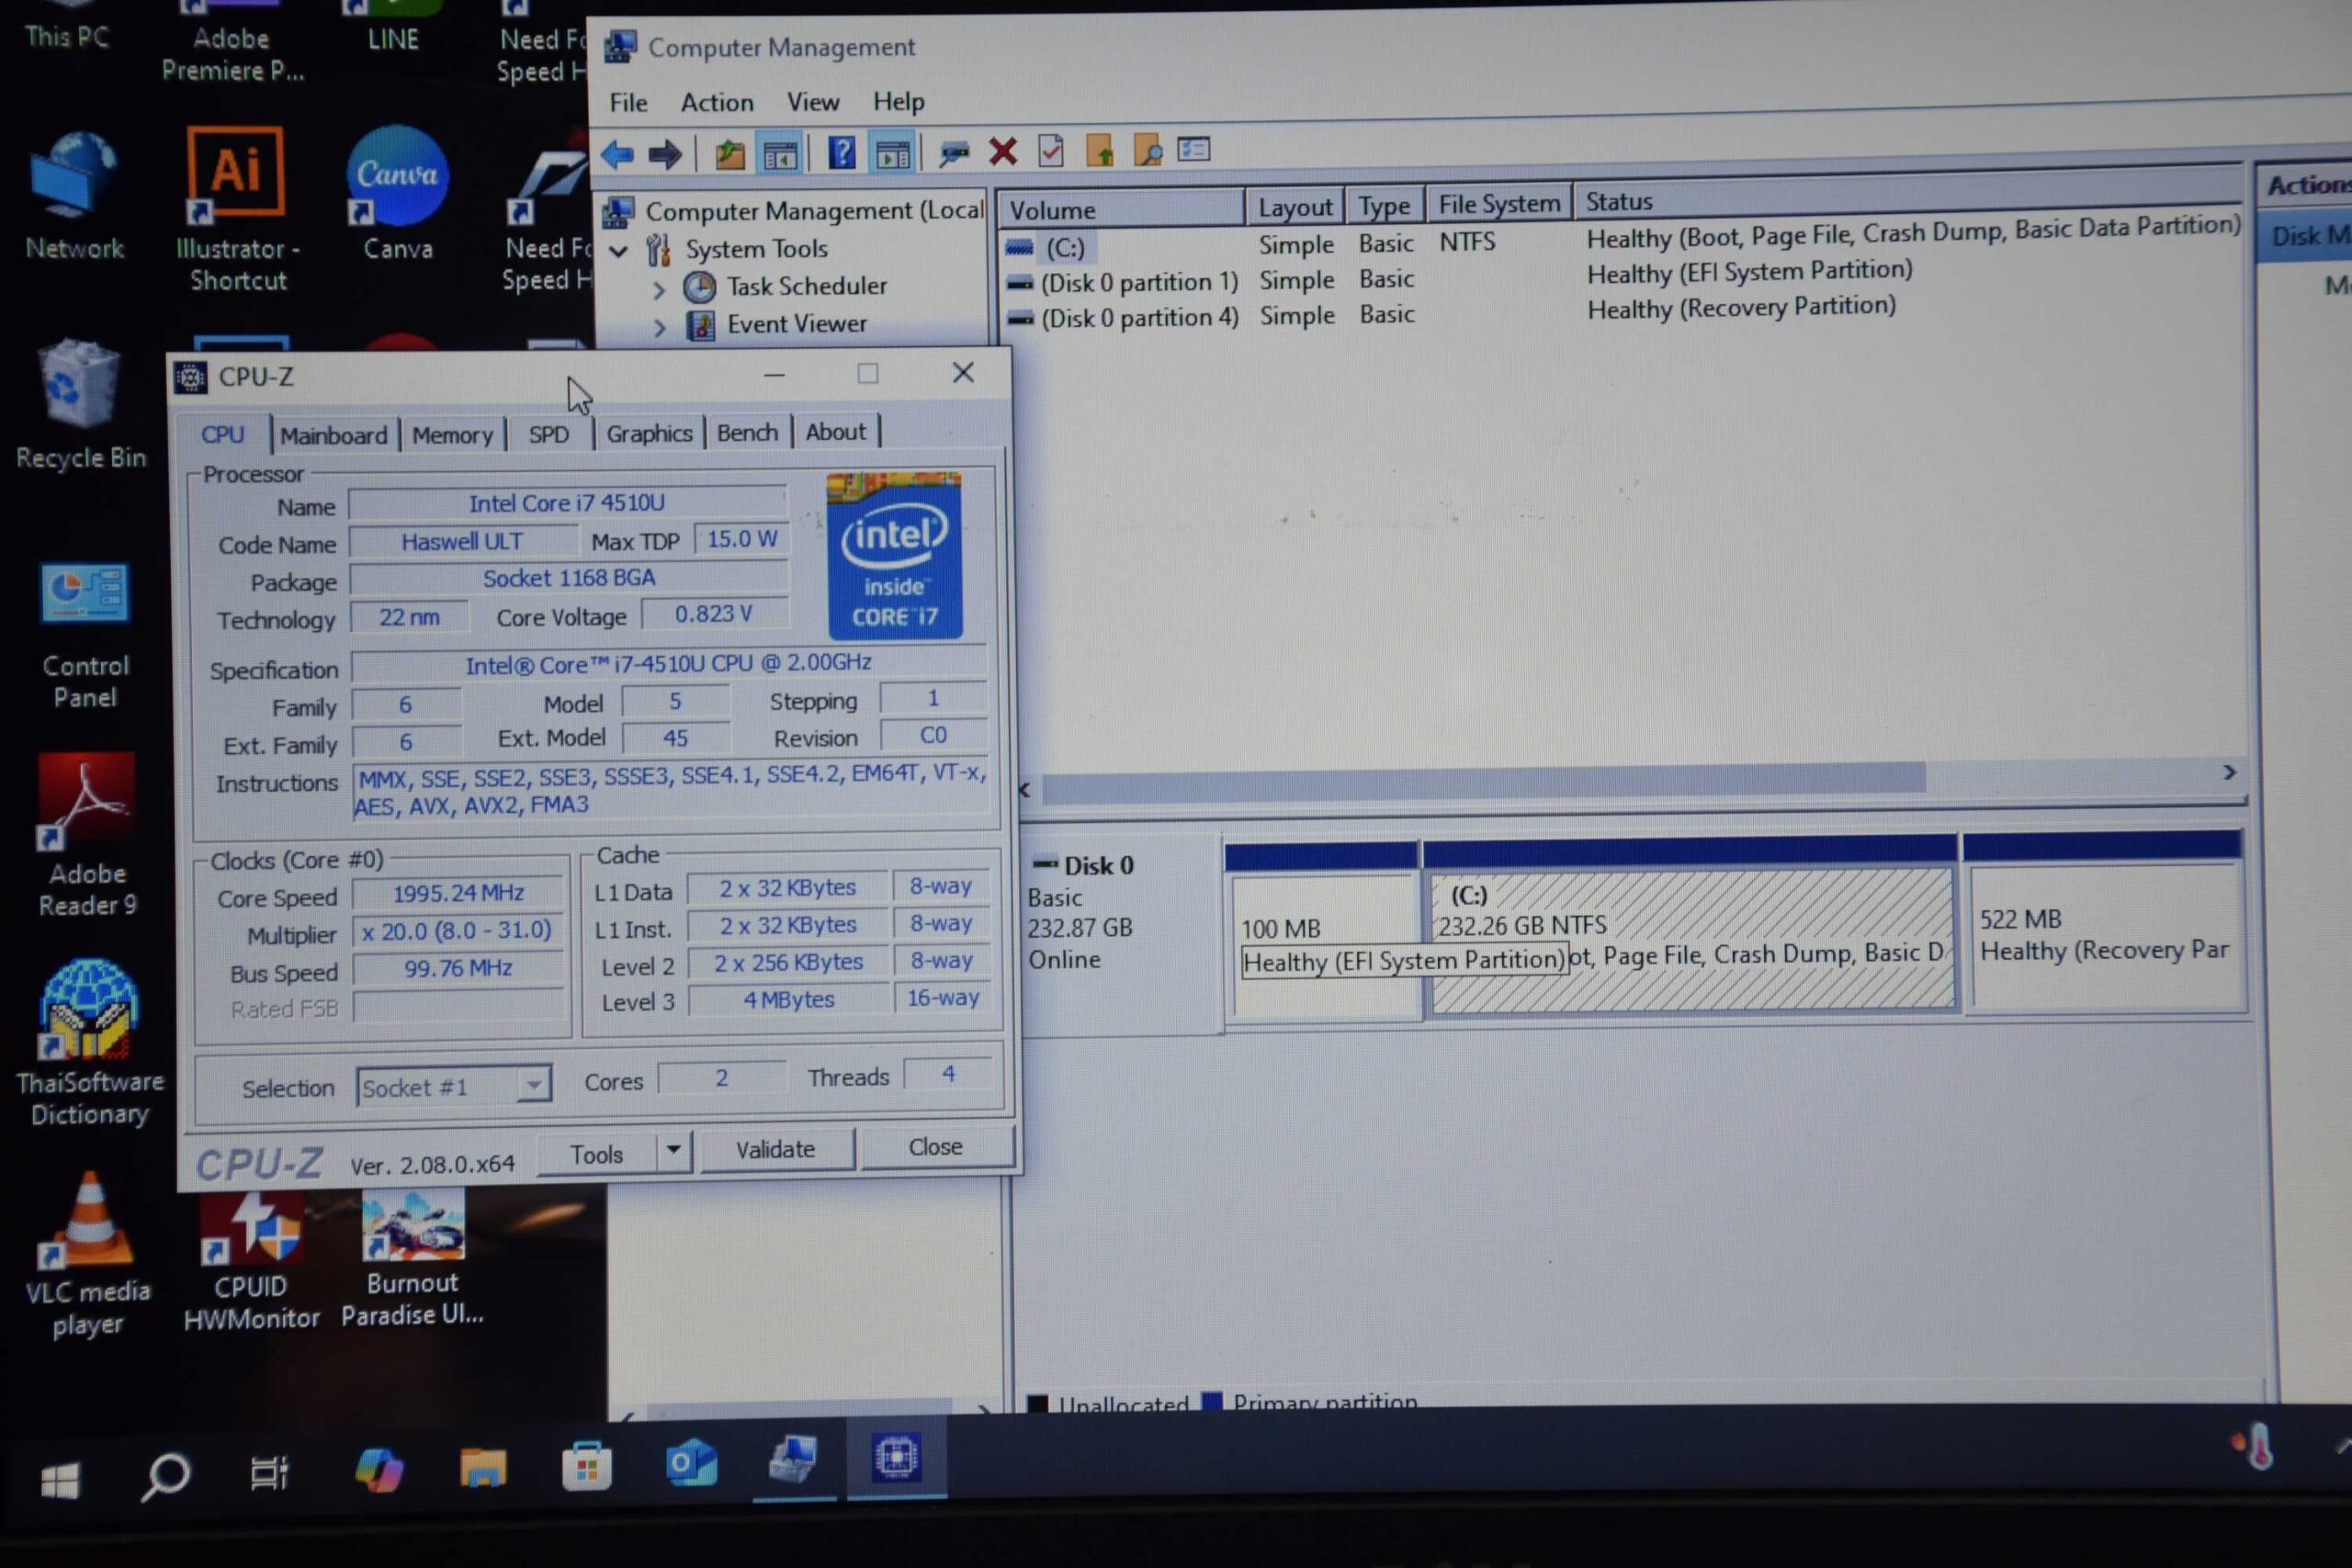The width and height of the screenshot is (2352, 1568).
Task: Click the Up one level folder icon
Action: point(730,154)
